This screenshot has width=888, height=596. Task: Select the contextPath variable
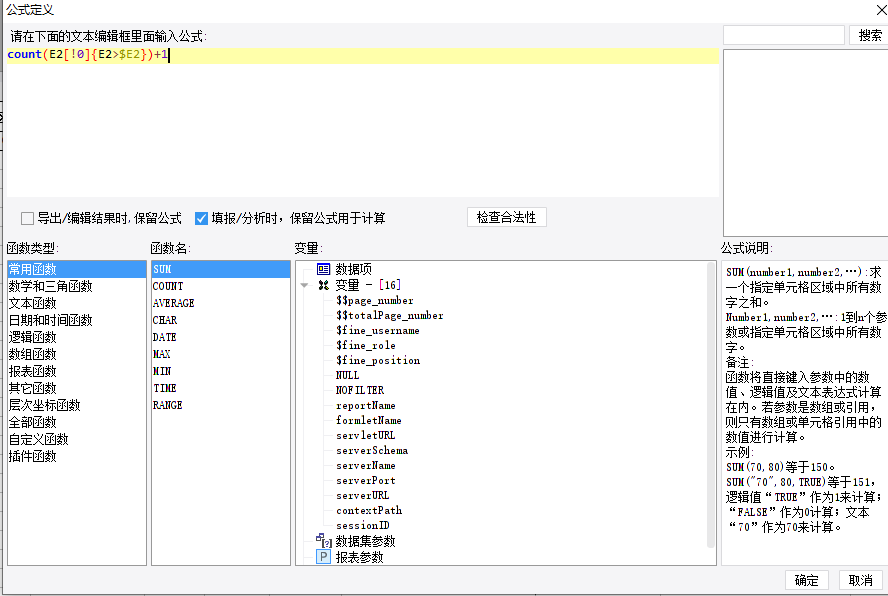369,510
